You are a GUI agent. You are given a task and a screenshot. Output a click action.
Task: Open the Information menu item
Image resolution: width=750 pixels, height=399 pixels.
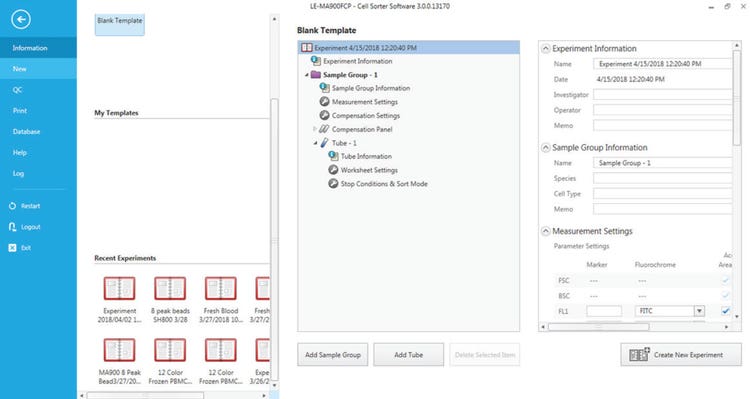click(x=38, y=48)
